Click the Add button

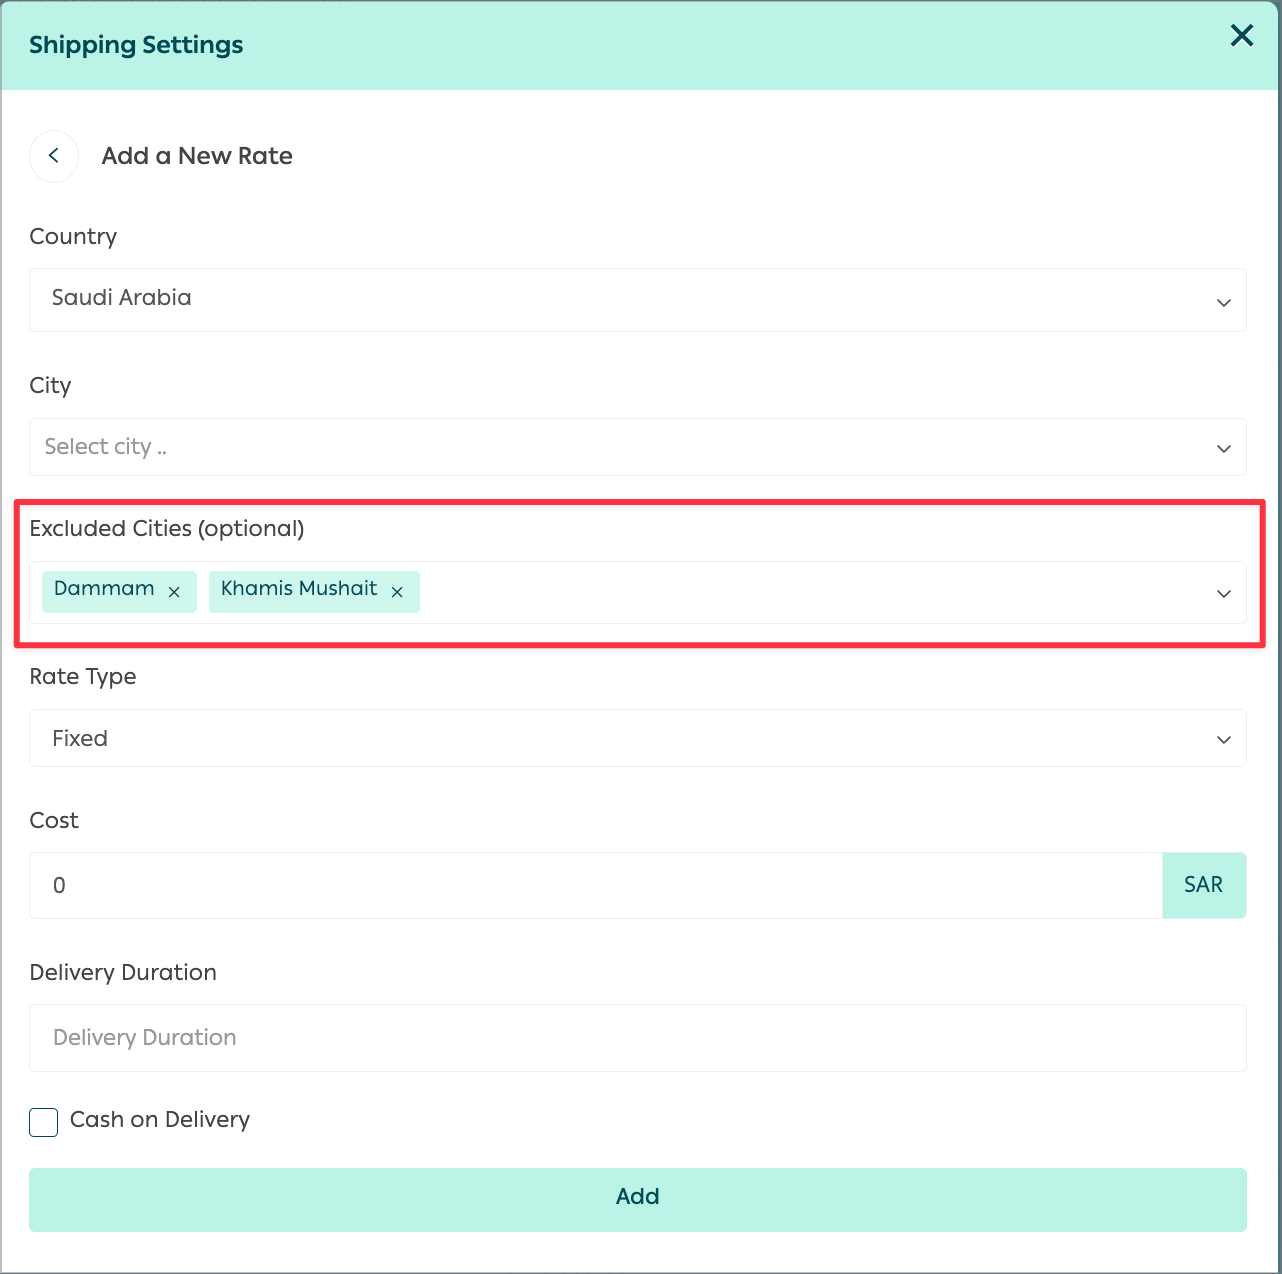638,1200
